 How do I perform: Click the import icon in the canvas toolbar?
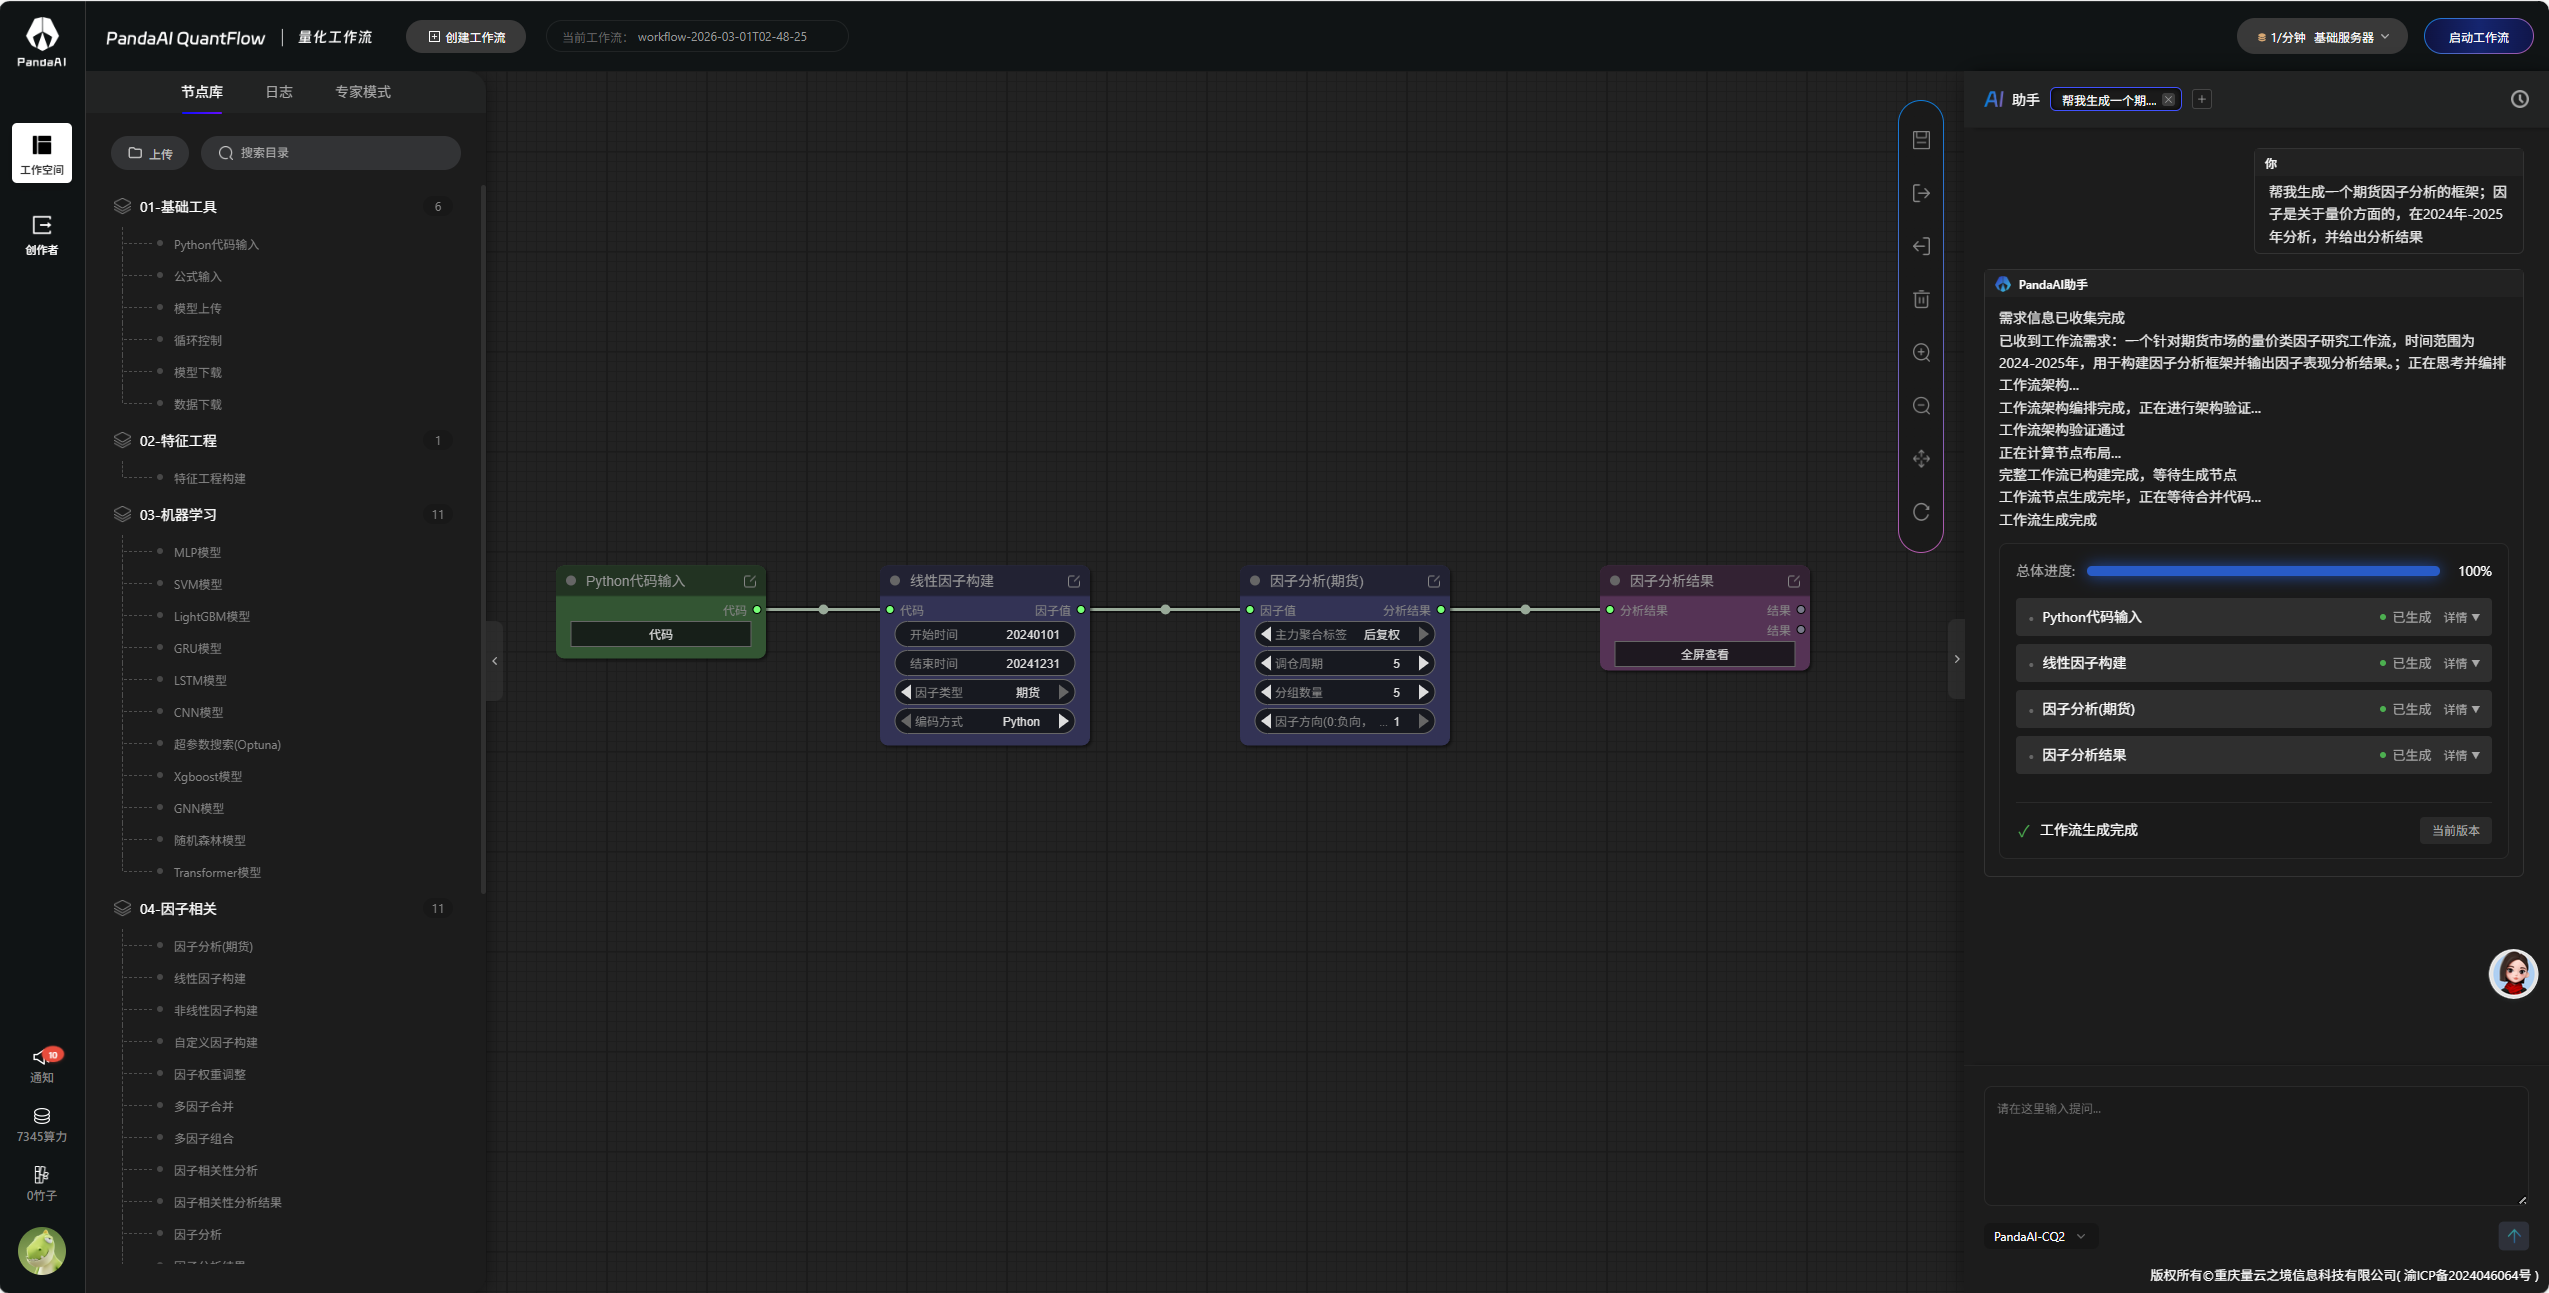(x=1921, y=246)
